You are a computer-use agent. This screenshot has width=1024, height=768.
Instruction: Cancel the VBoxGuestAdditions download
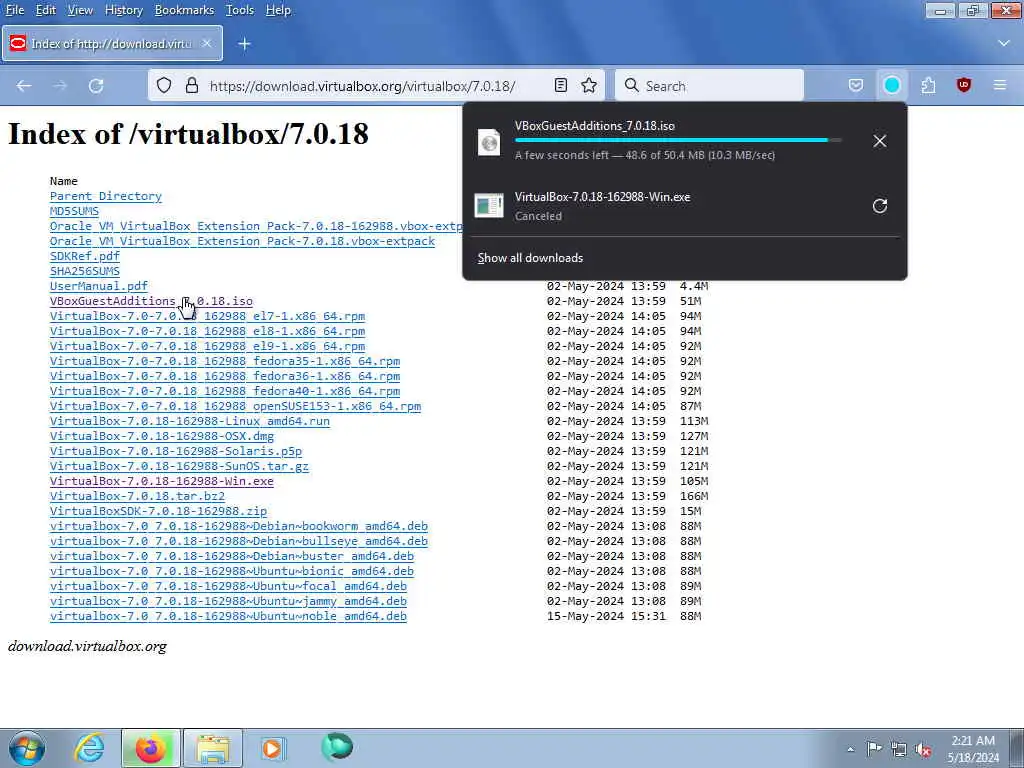point(880,141)
